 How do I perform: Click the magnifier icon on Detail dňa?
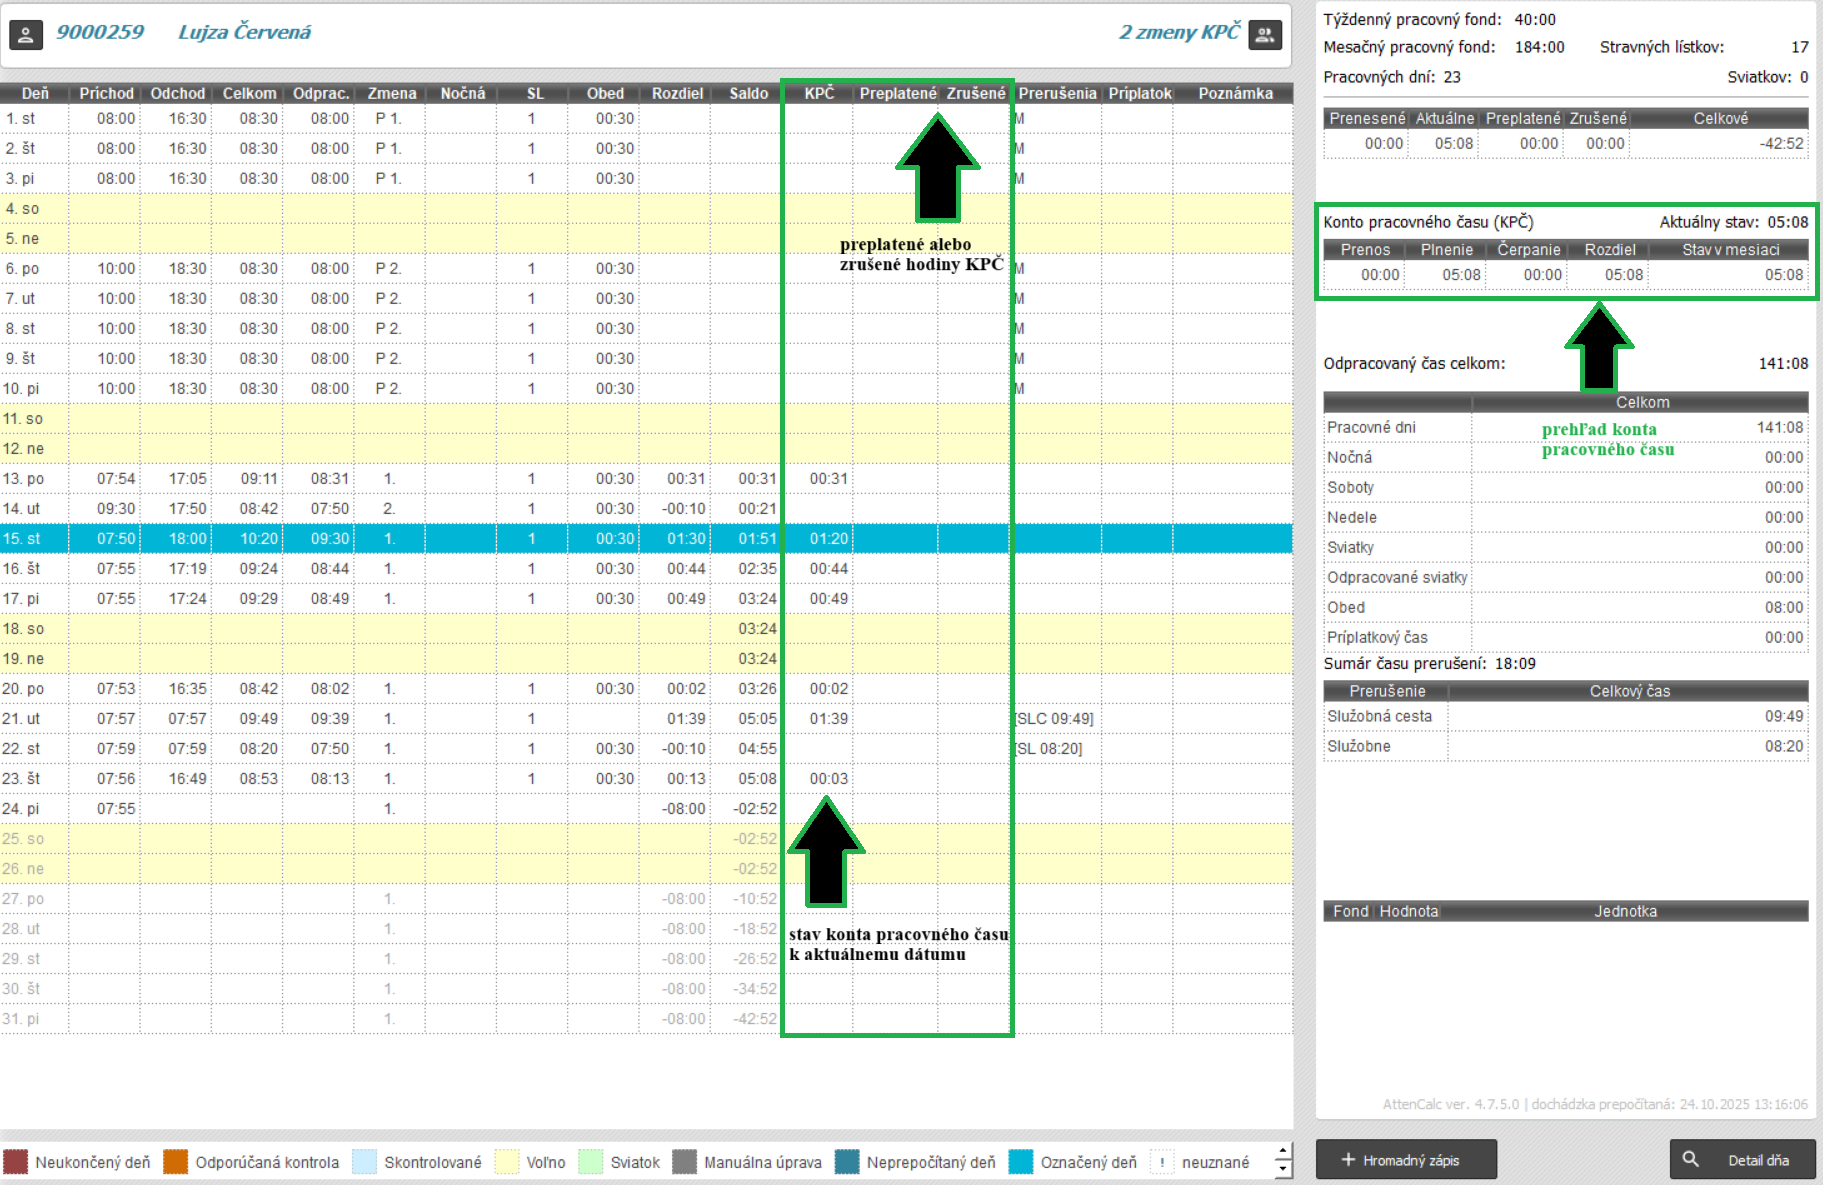click(x=1690, y=1160)
